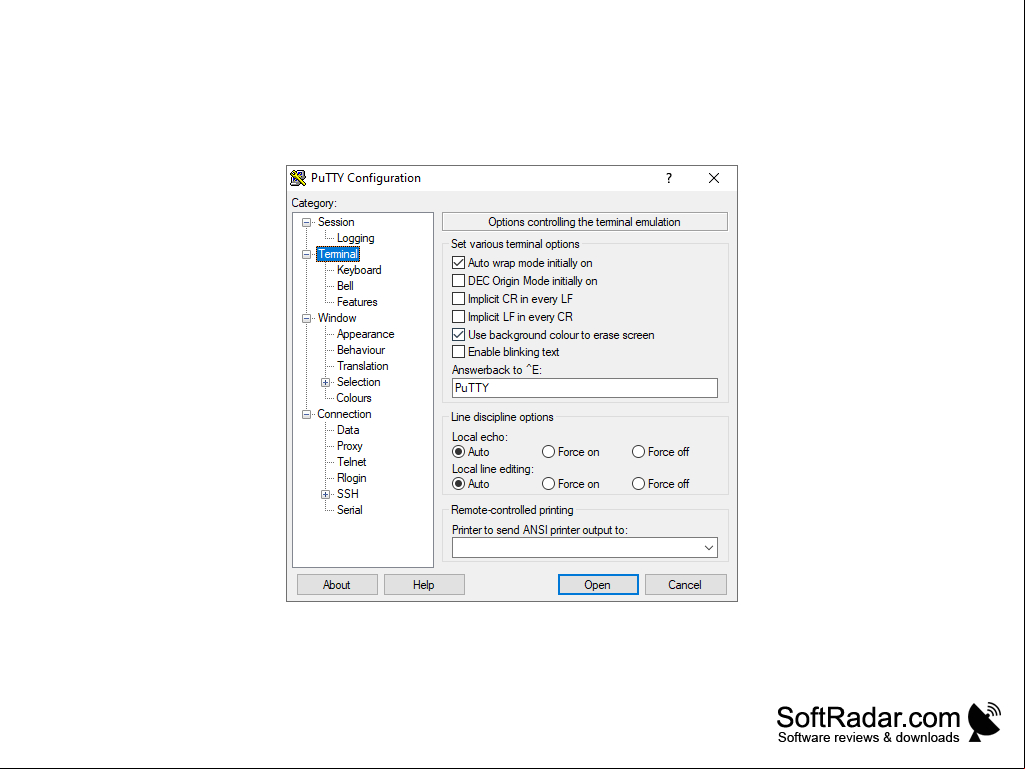Collapse the Window tree node
Image resolution: width=1025 pixels, height=769 pixels.
pyautogui.click(x=306, y=318)
